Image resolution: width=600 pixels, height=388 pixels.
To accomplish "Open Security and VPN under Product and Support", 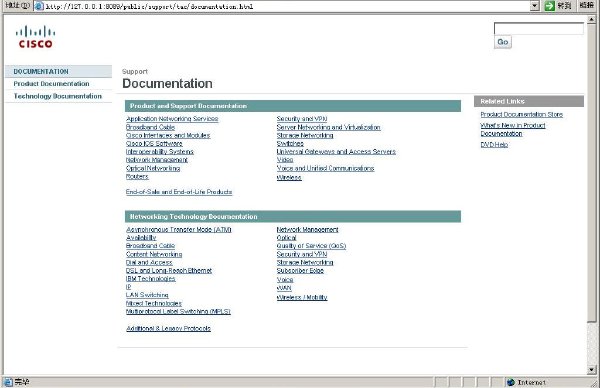I will (x=302, y=119).
